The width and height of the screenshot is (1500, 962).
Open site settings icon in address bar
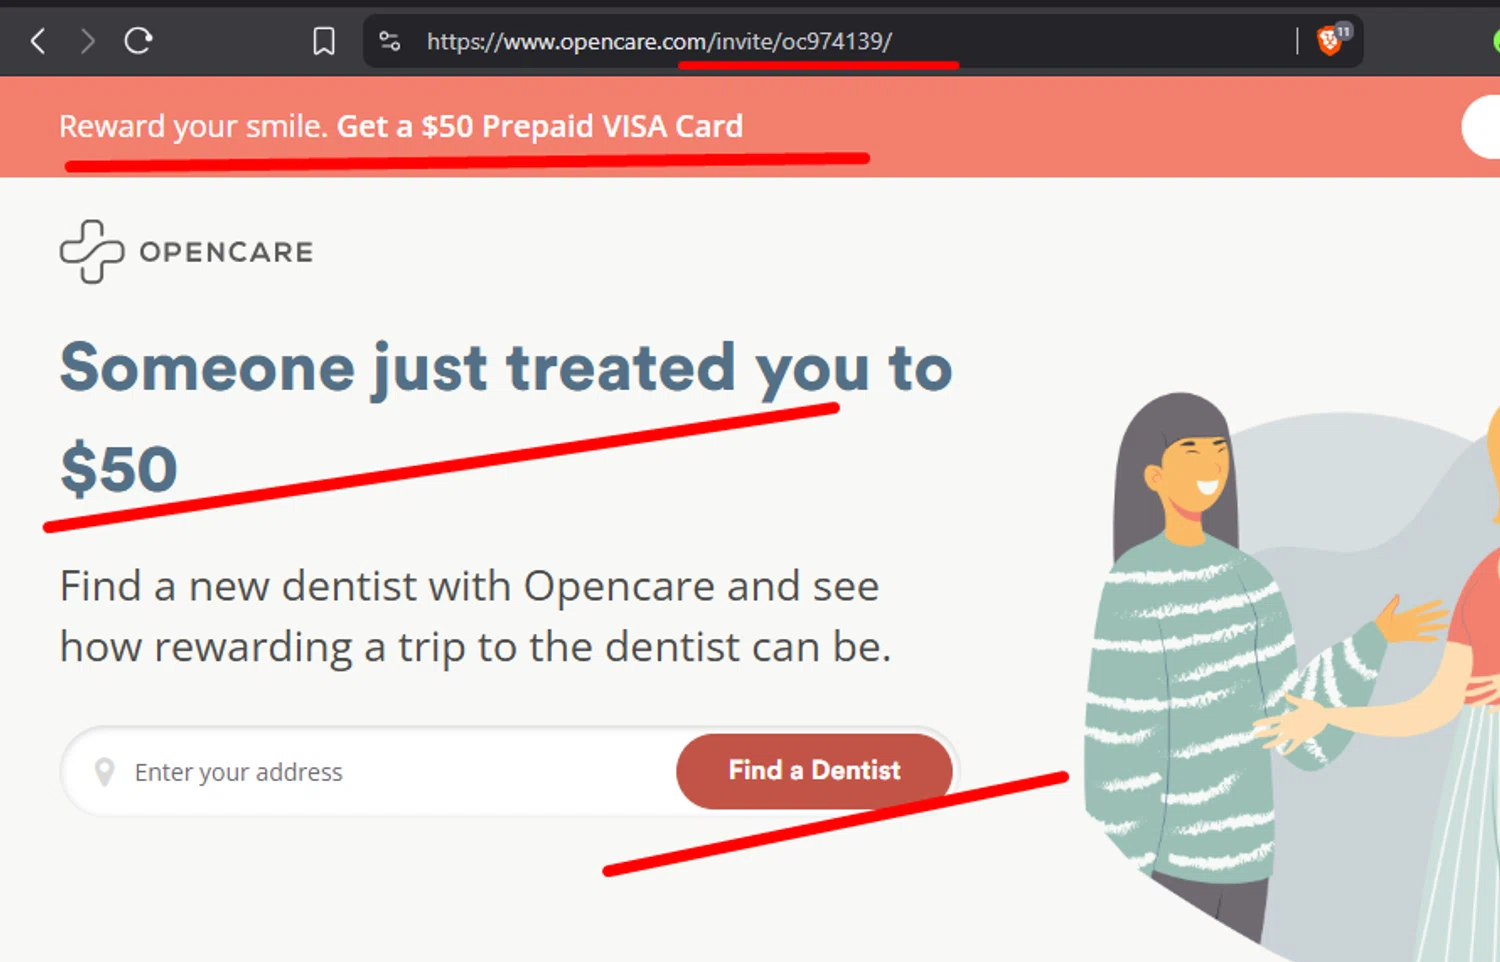(x=390, y=41)
